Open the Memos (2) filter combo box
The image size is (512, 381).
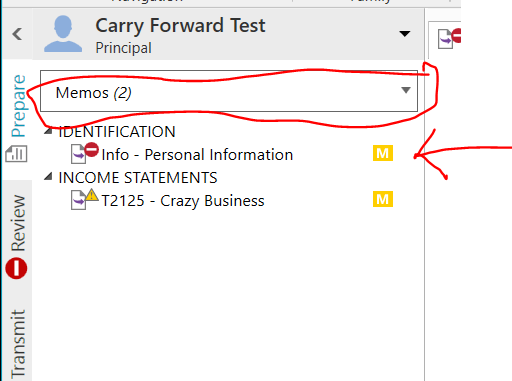click(229, 91)
